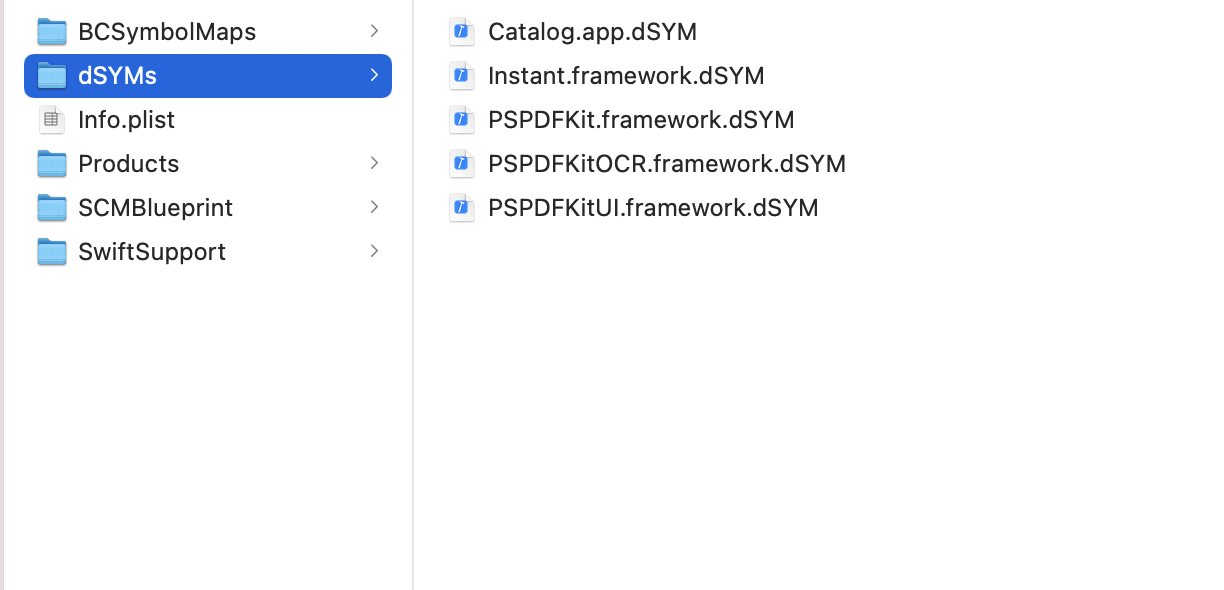The image size is (1224, 590).
Task: Select the PSPDFKit.framework.dSYM file icon
Action: coord(461,119)
